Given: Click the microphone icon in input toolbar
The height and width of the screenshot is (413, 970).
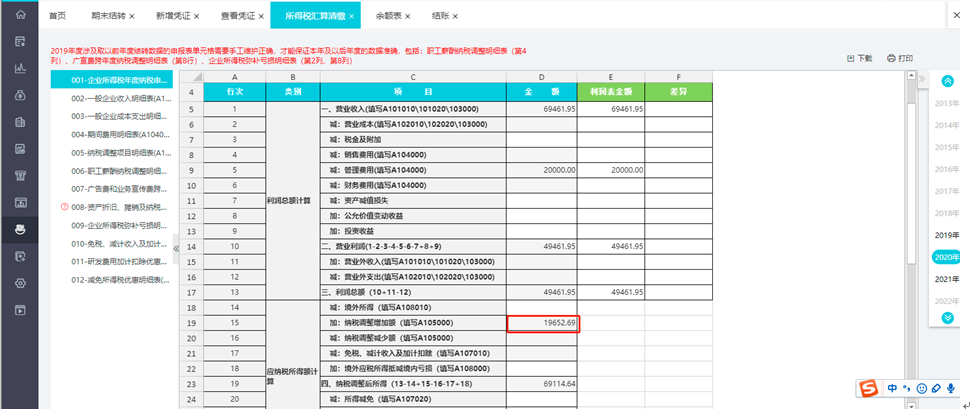Looking at the screenshot, I should pyautogui.click(x=950, y=388).
